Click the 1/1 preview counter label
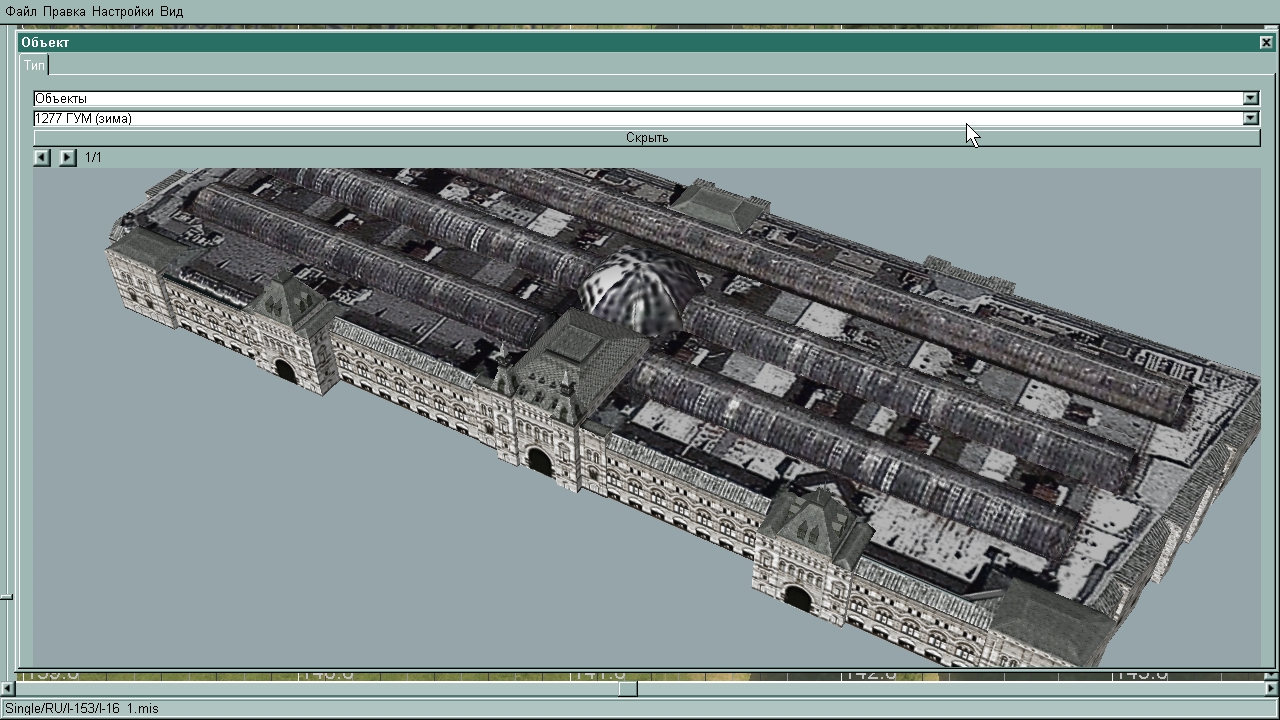The height and width of the screenshot is (720, 1280). click(x=93, y=157)
